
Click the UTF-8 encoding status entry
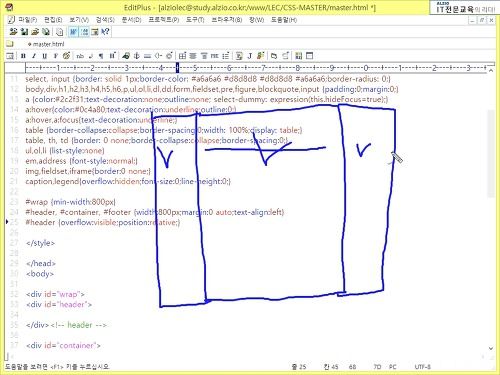(423, 367)
